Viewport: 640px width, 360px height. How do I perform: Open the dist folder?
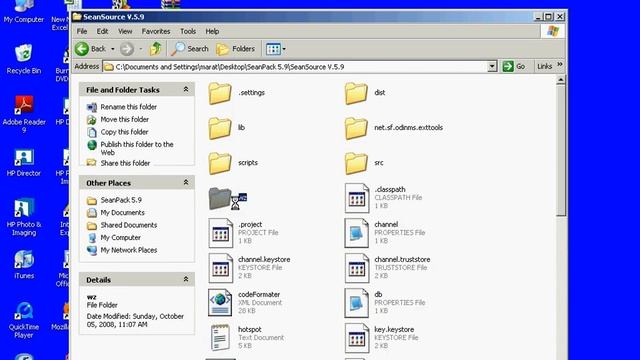pos(356,93)
